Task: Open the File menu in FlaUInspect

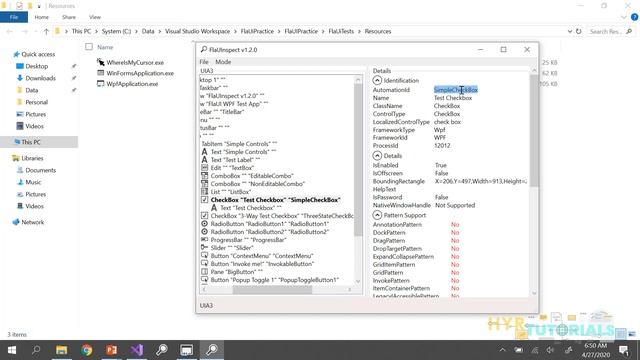Action: [204, 62]
